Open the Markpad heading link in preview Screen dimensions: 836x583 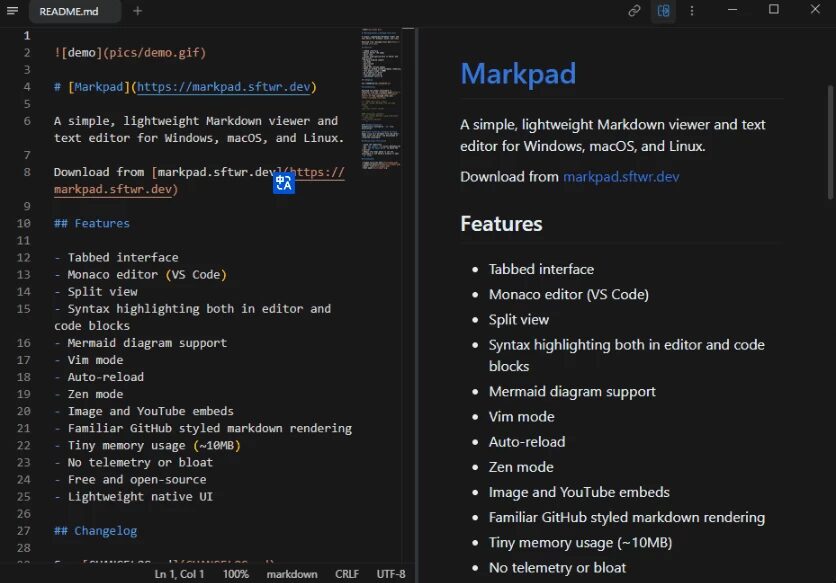pos(518,74)
